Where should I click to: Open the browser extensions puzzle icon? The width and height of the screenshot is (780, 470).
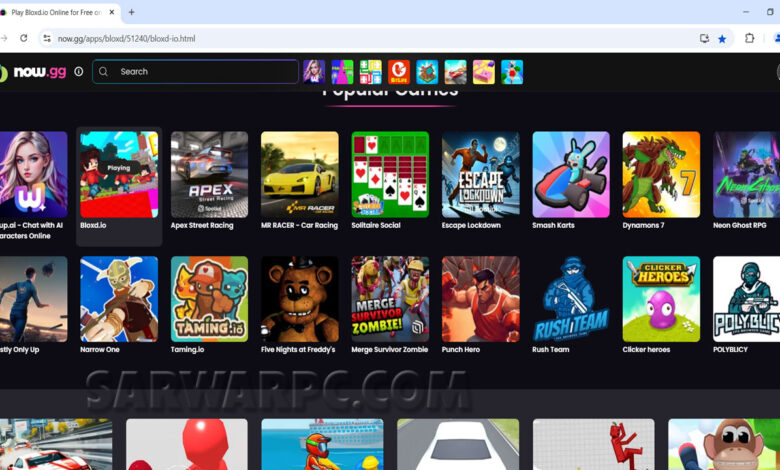click(749, 38)
